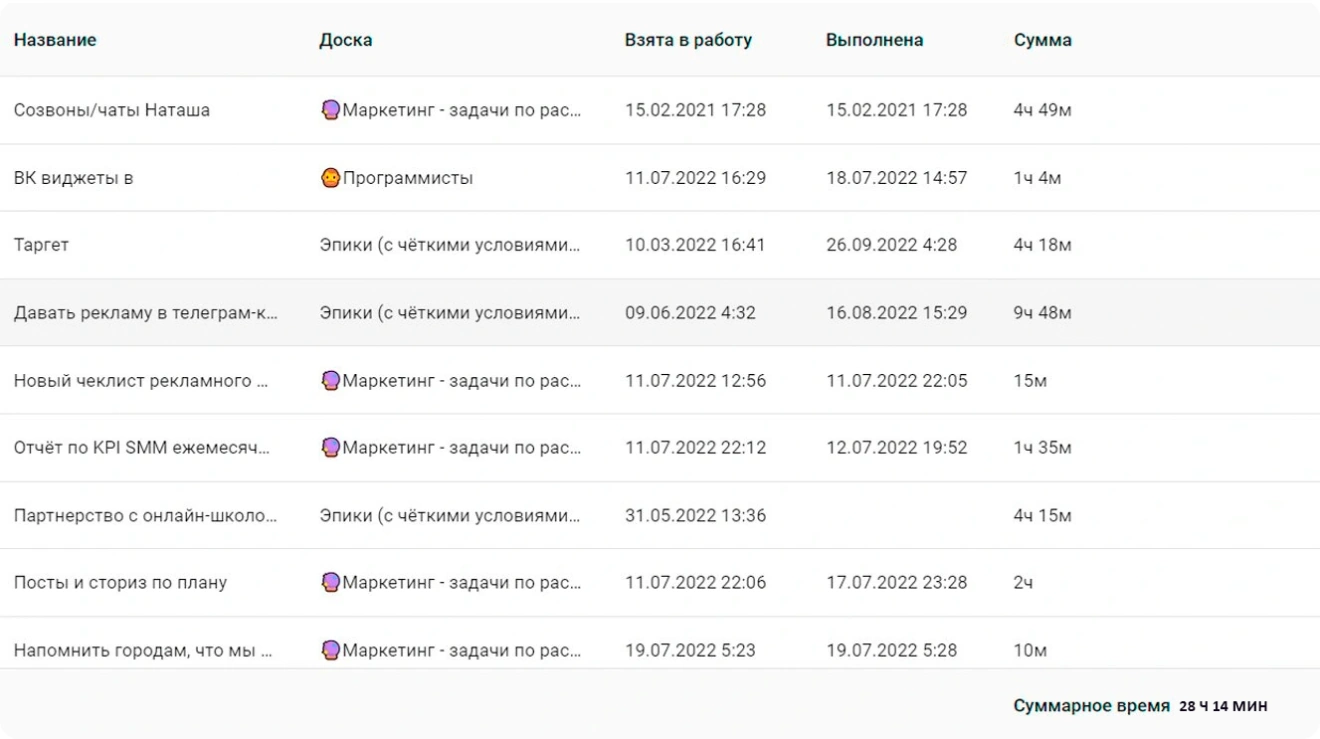Open Партнерство с онлайн-школо… task
Screen dimensions: 1320x739
click(x=146, y=516)
